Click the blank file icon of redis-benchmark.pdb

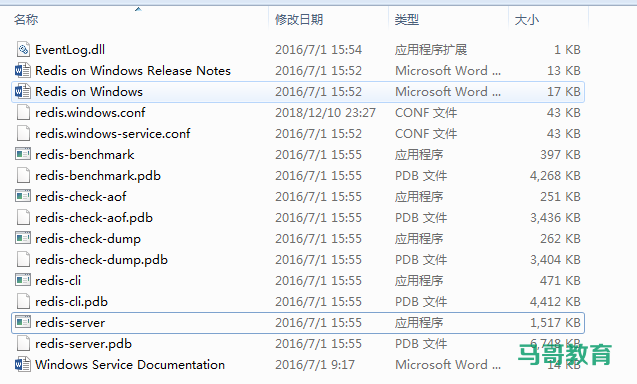23,176
